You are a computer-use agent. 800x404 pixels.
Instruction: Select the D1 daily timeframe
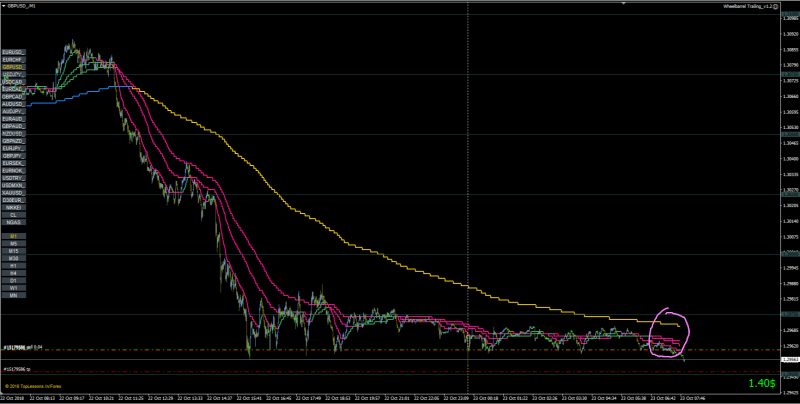pos(14,281)
